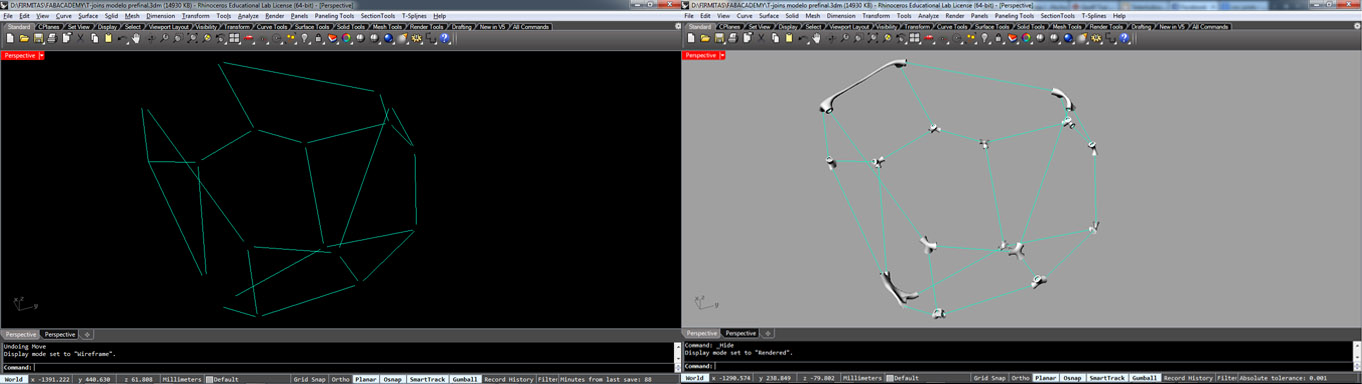
Task: Click Copy icon in left Rhino window
Action: coord(95,38)
